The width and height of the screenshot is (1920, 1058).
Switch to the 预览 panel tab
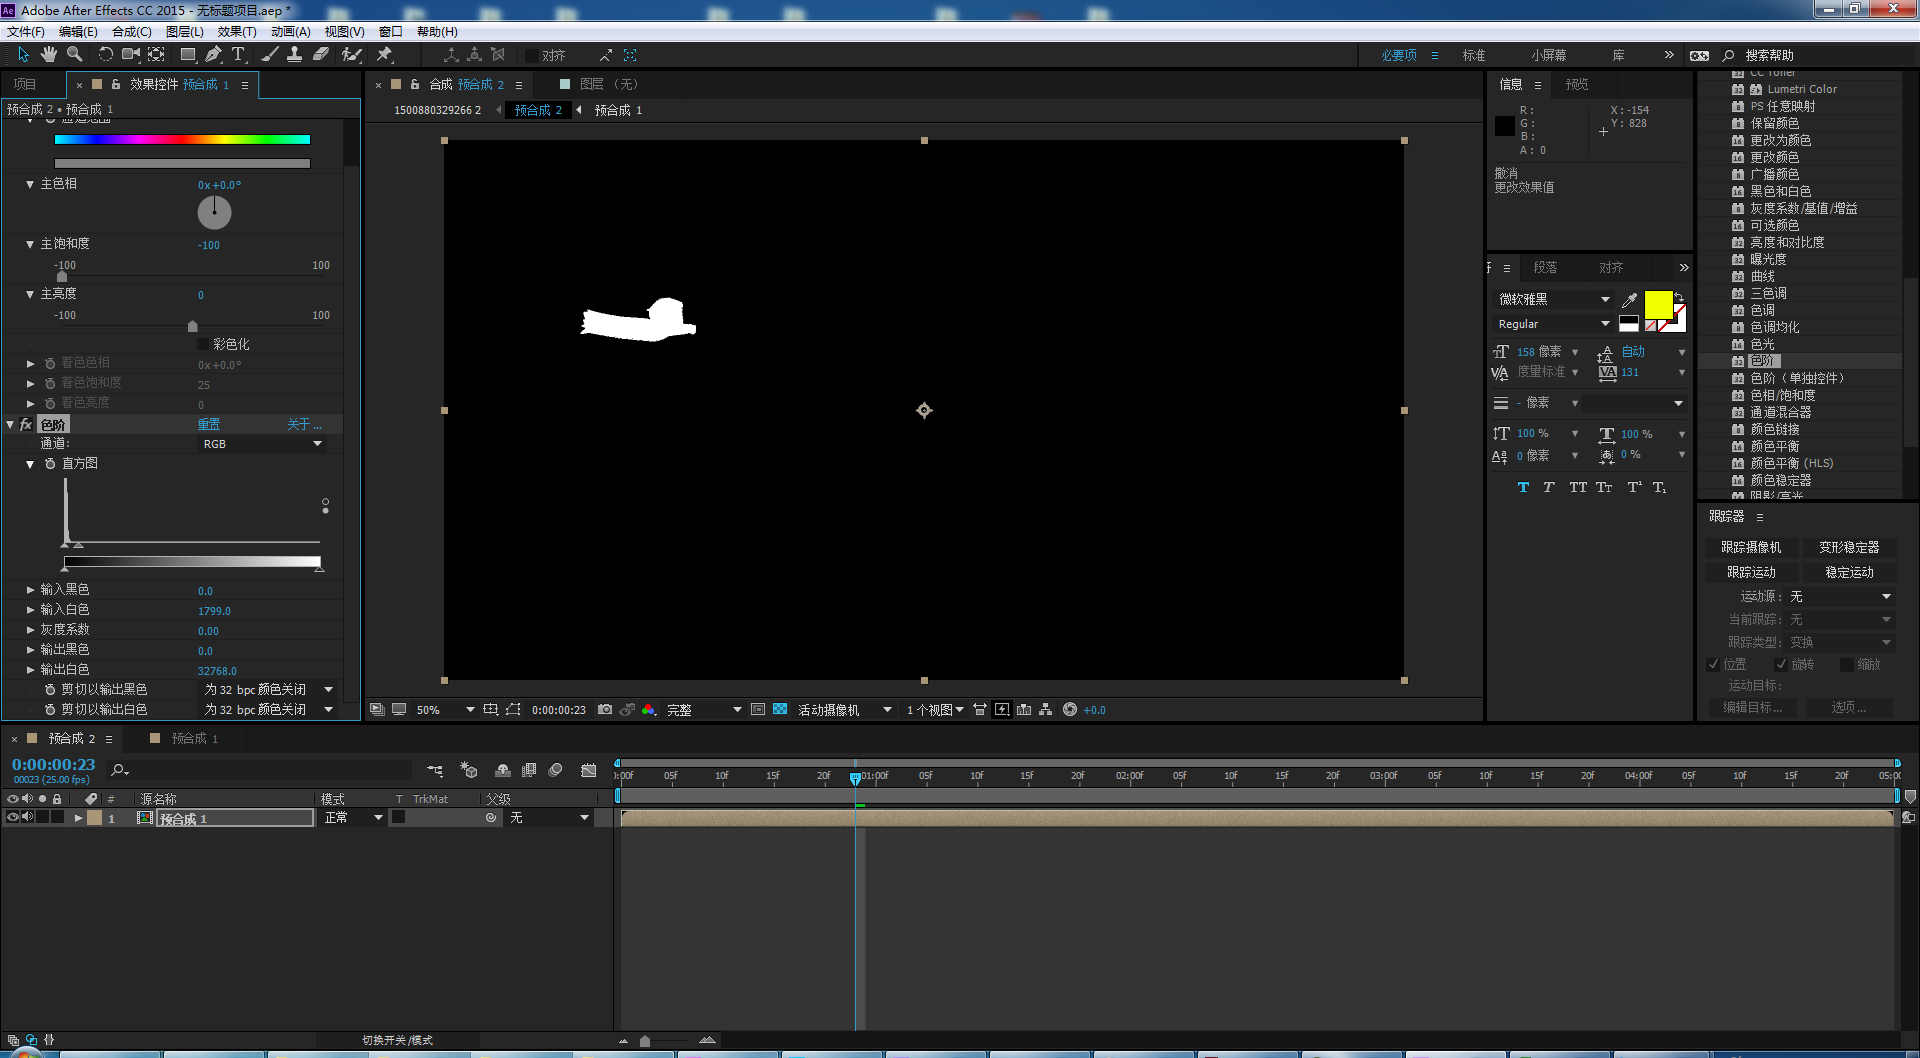(x=1577, y=85)
